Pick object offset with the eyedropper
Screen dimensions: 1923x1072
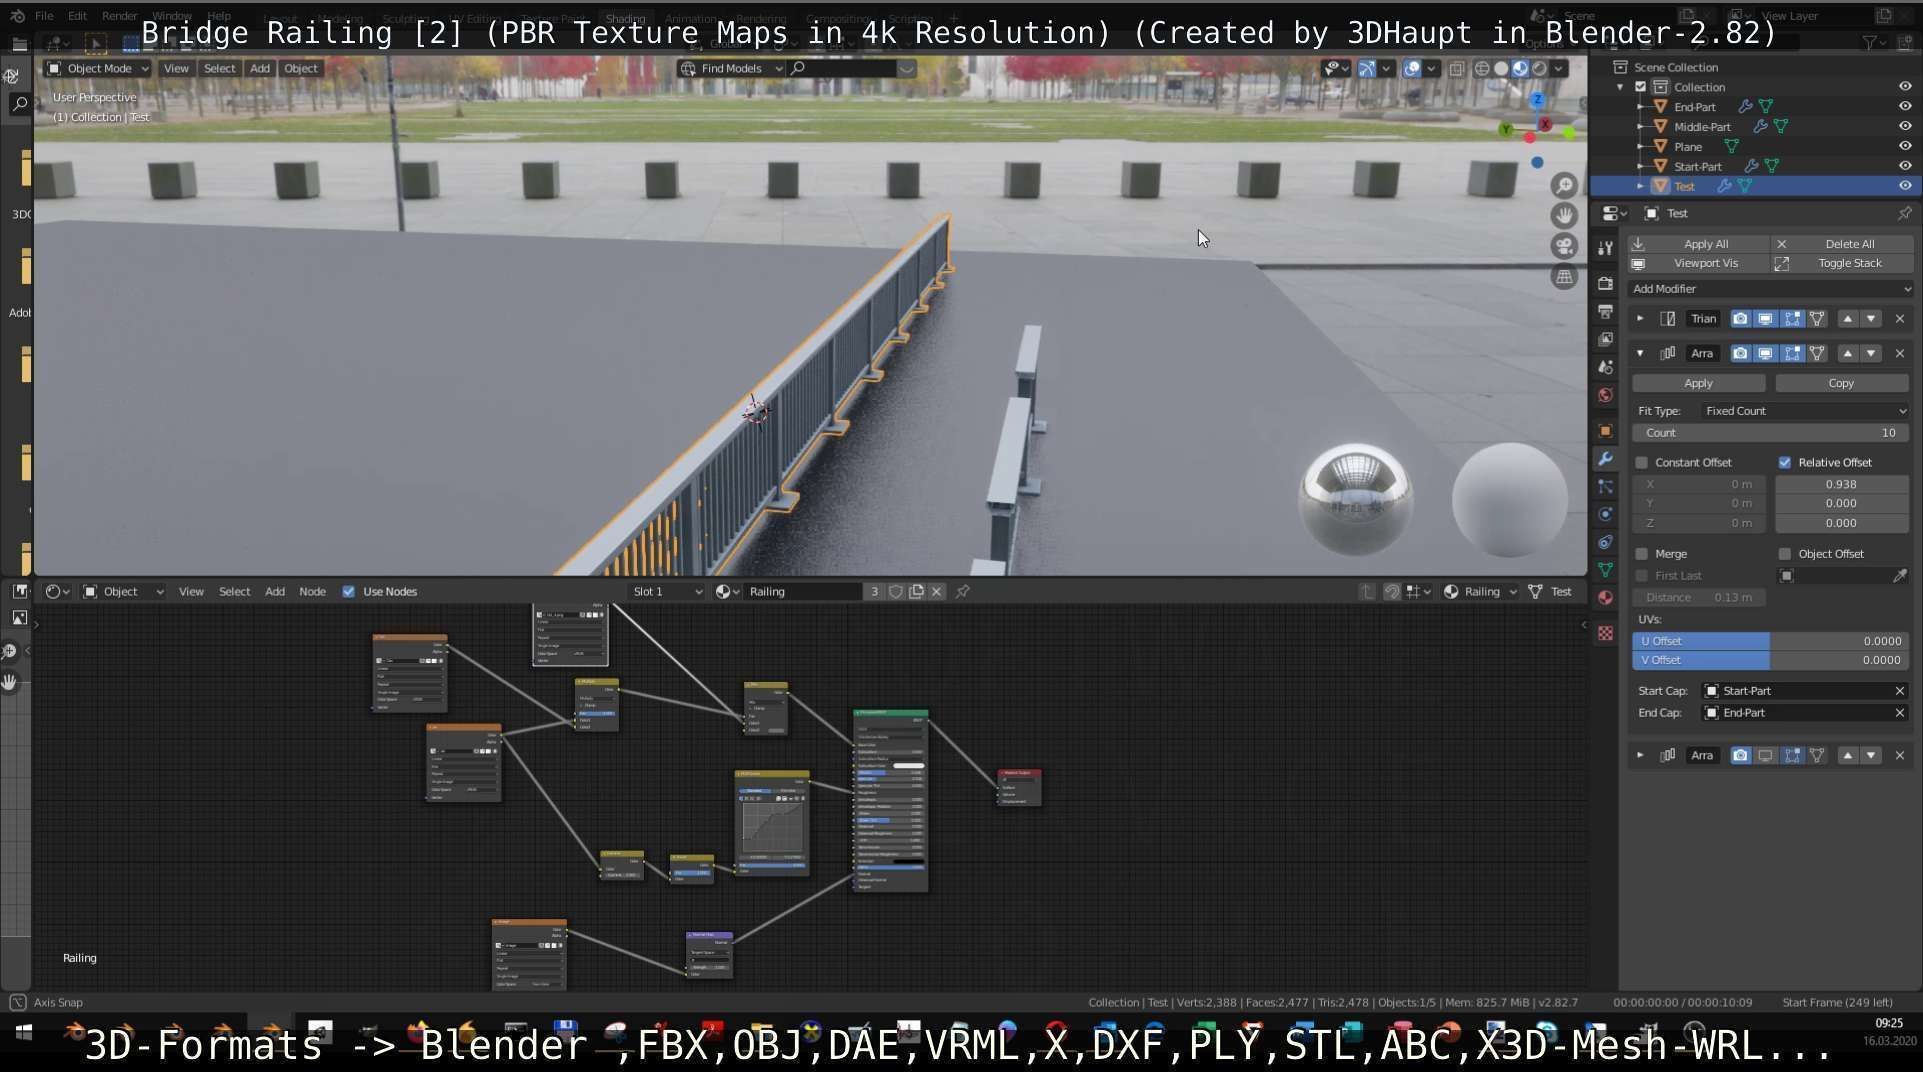point(1899,576)
